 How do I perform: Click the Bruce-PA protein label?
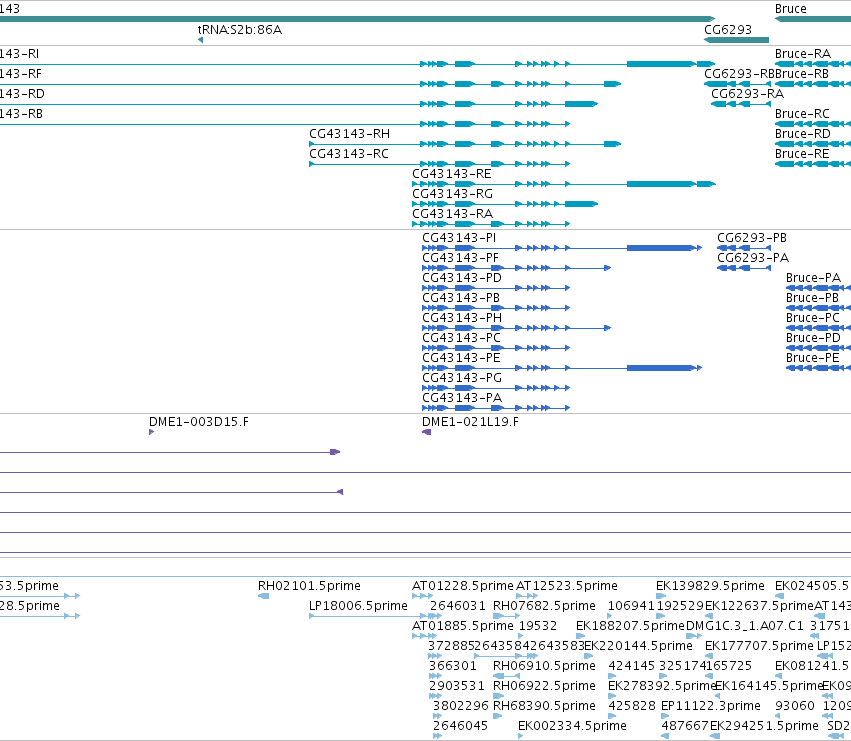tap(813, 278)
